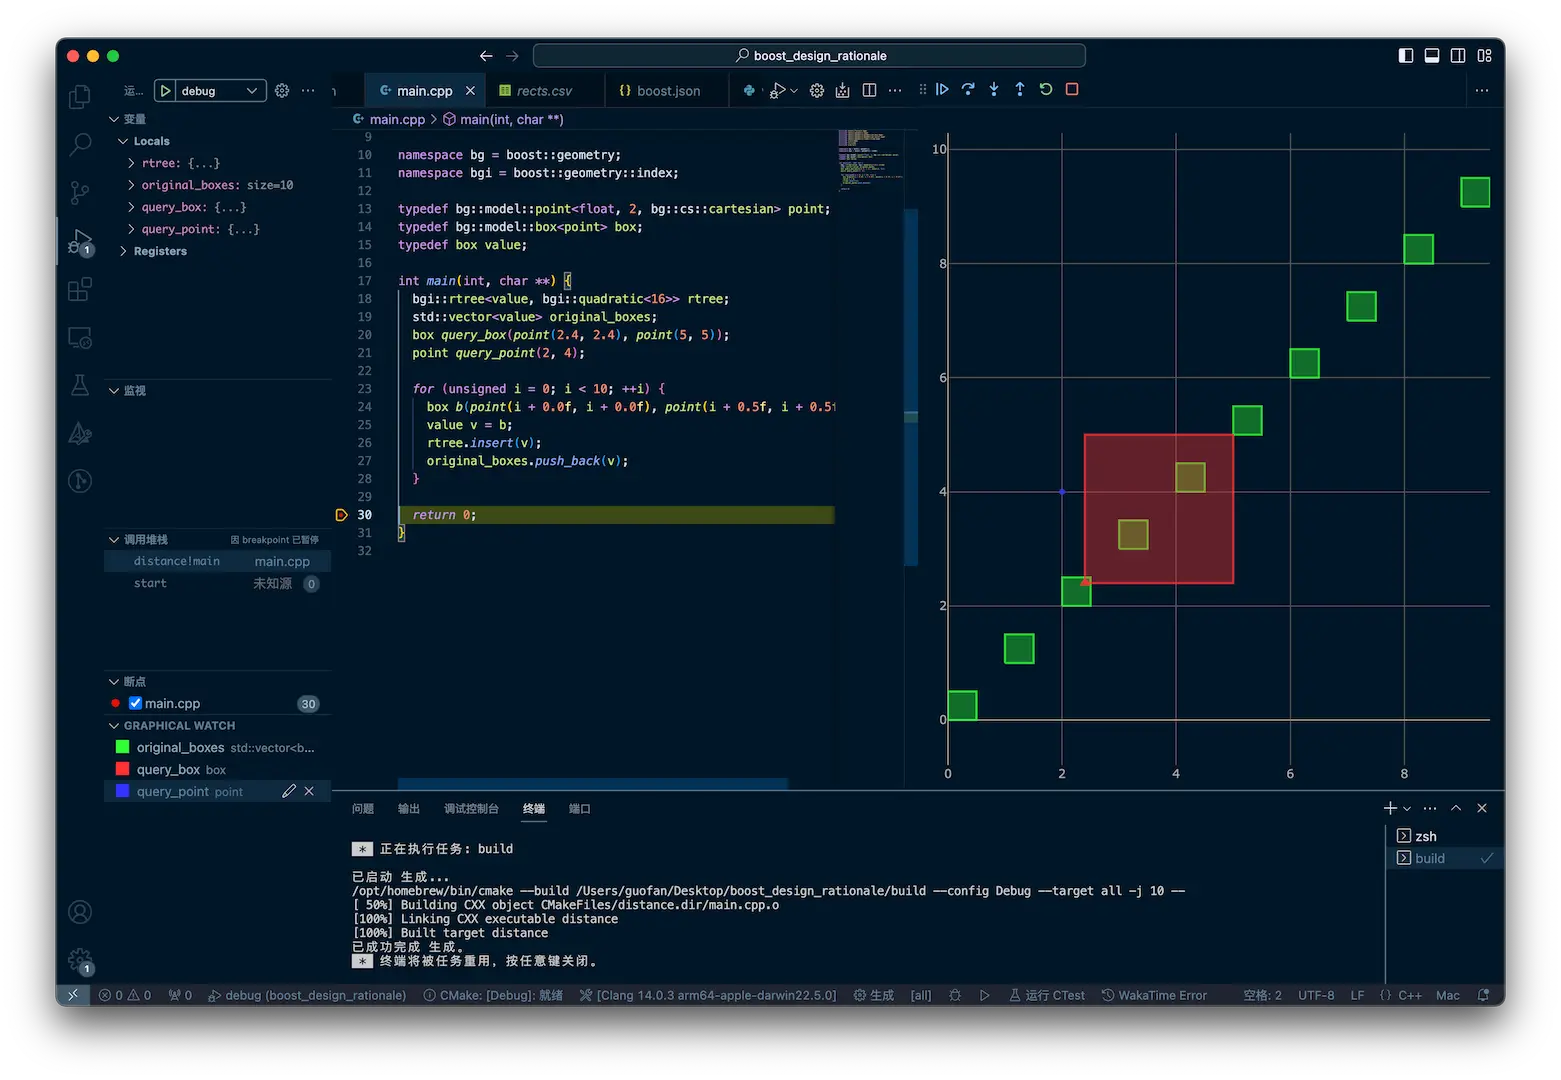Open the 问题 problems panel tab
The image size is (1561, 1080).
363,808
